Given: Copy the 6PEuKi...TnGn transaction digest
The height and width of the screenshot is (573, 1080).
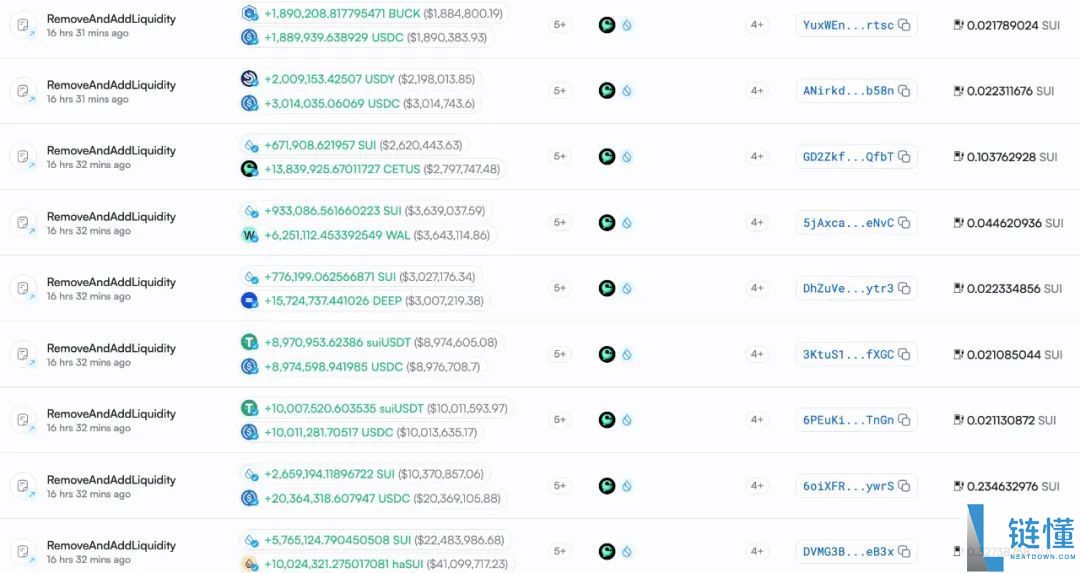Looking at the screenshot, I should pos(904,419).
